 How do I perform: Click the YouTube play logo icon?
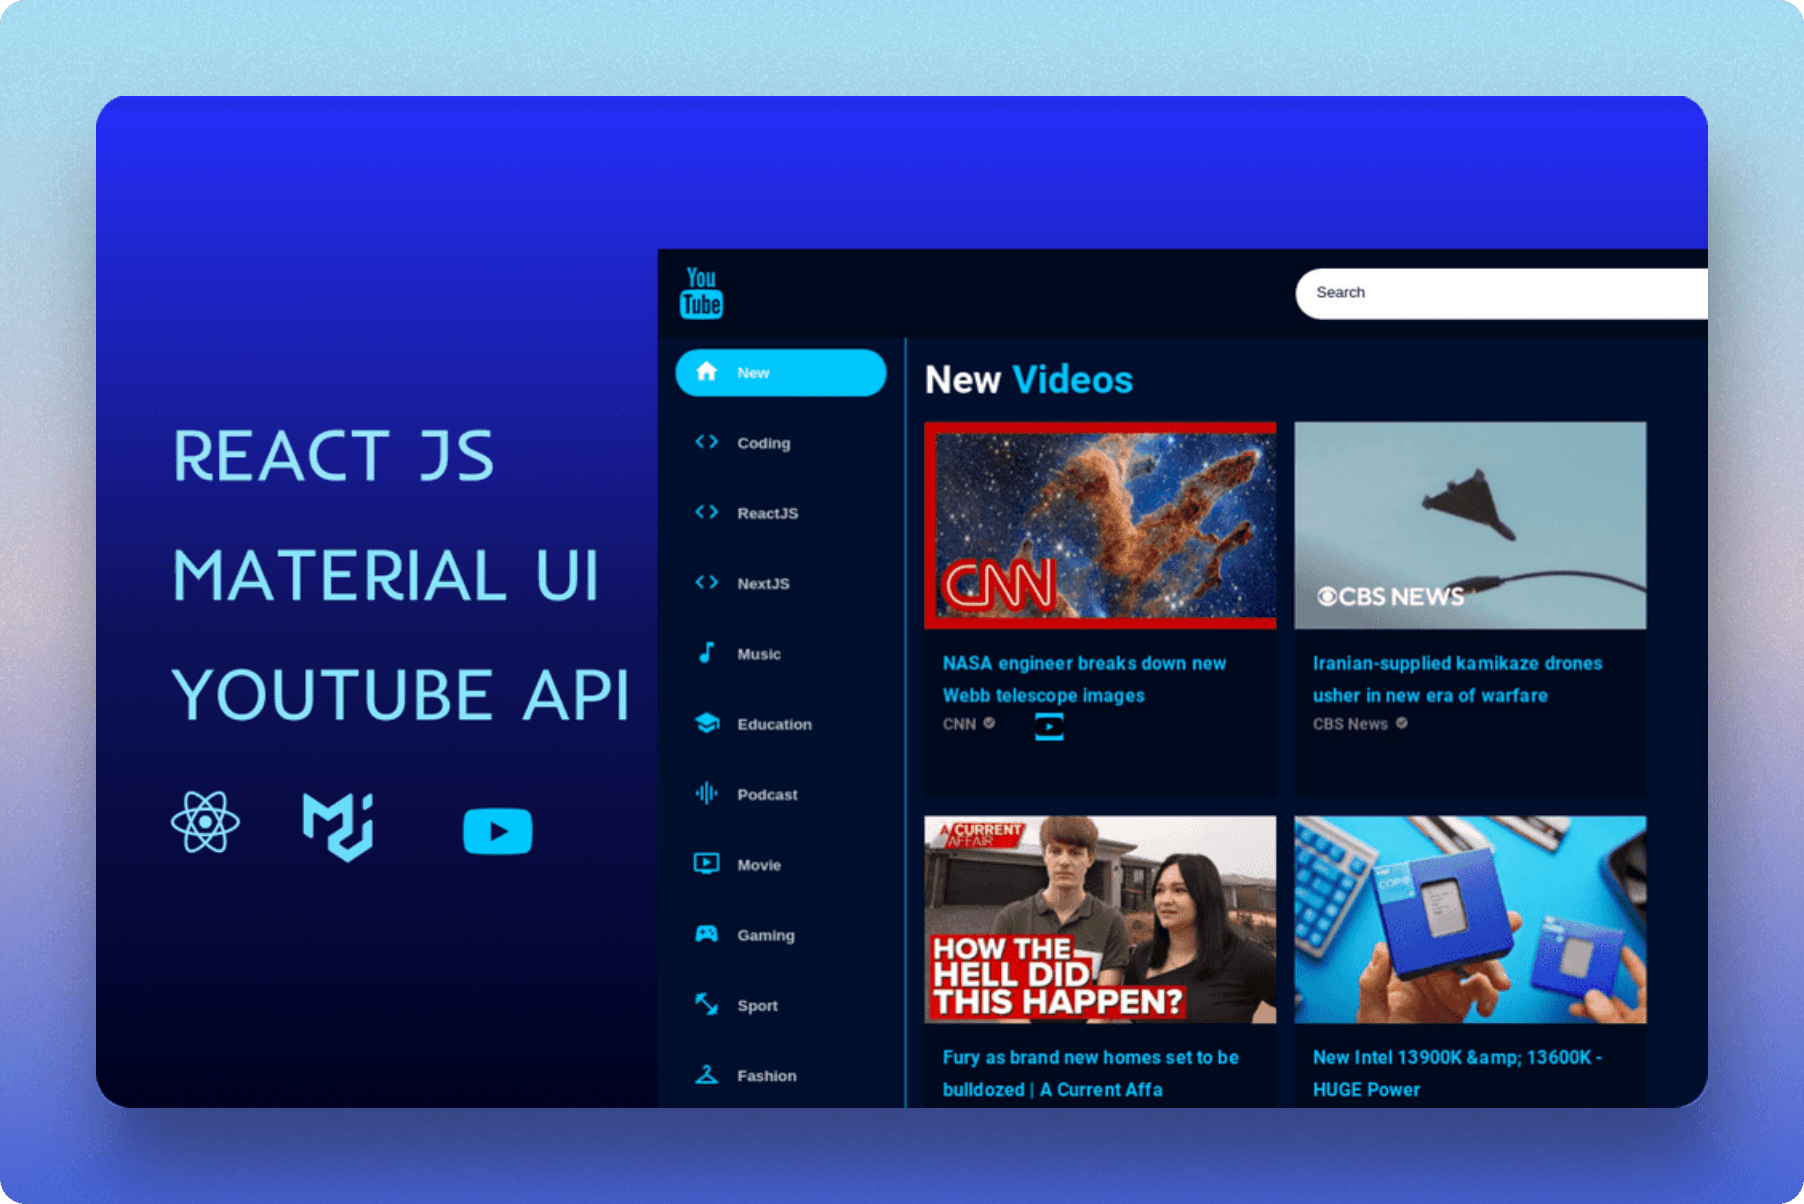pyautogui.click(x=498, y=831)
